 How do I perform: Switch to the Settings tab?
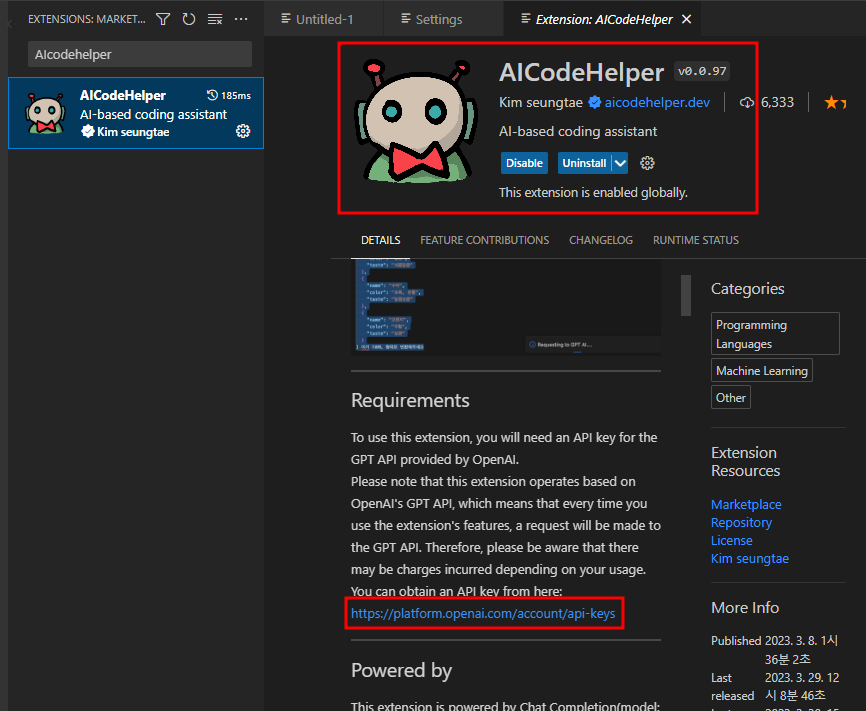coord(432,19)
